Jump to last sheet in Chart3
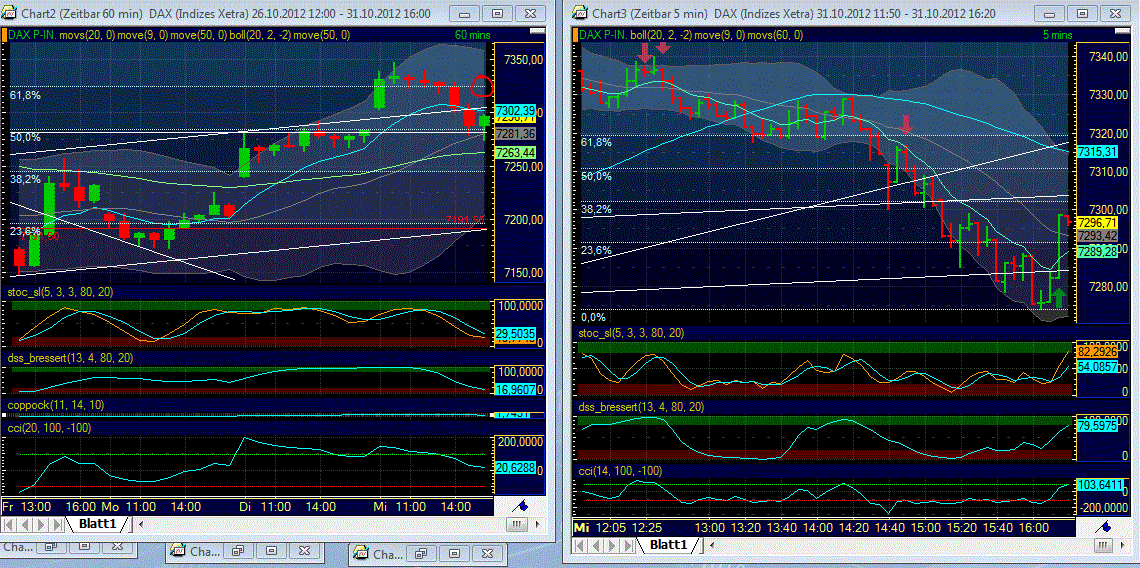 [x=627, y=544]
